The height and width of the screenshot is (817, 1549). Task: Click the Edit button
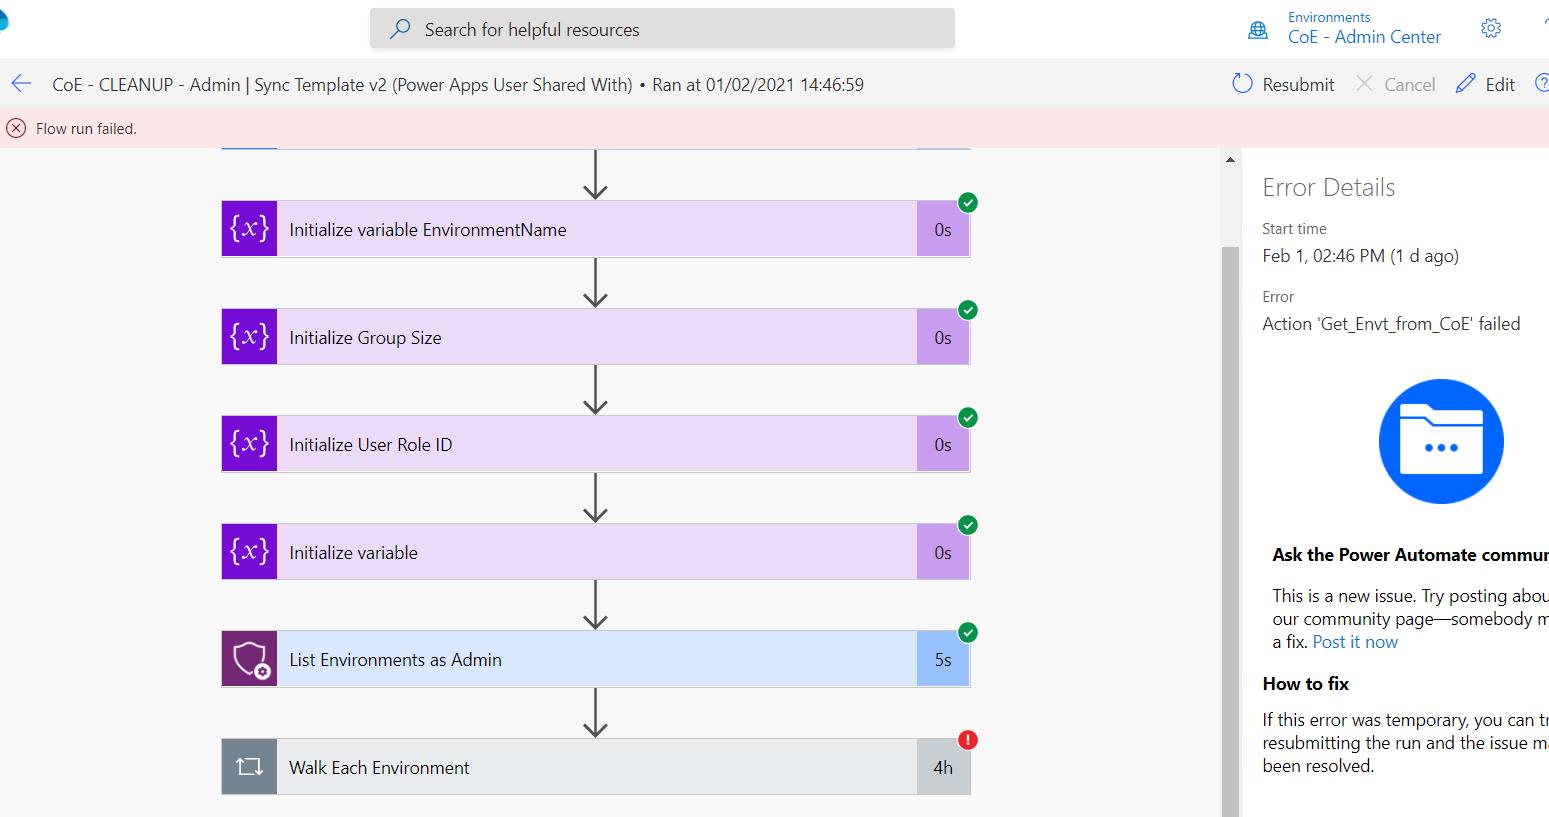tap(1485, 84)
